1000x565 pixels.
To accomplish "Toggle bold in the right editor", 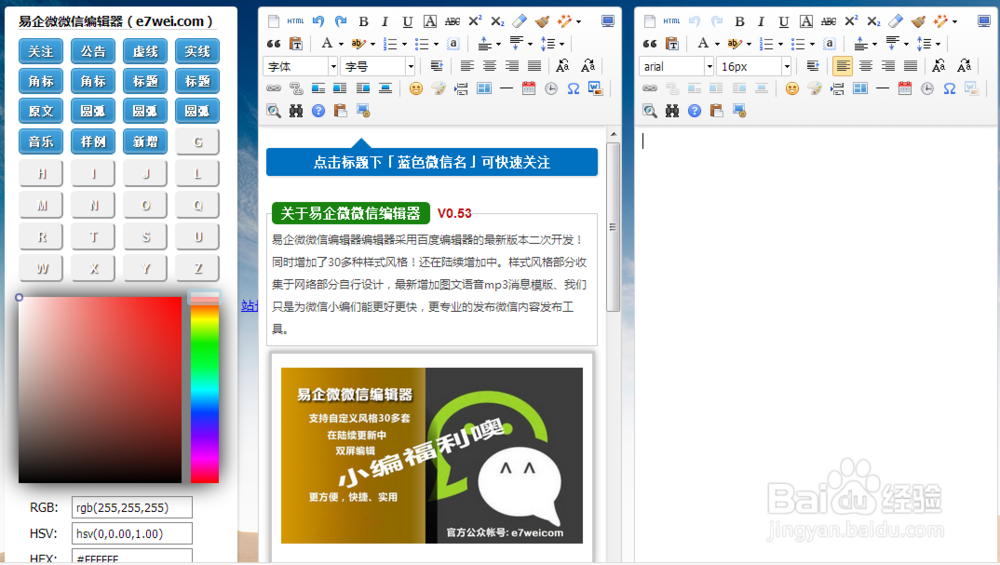I will coord(740,21).
